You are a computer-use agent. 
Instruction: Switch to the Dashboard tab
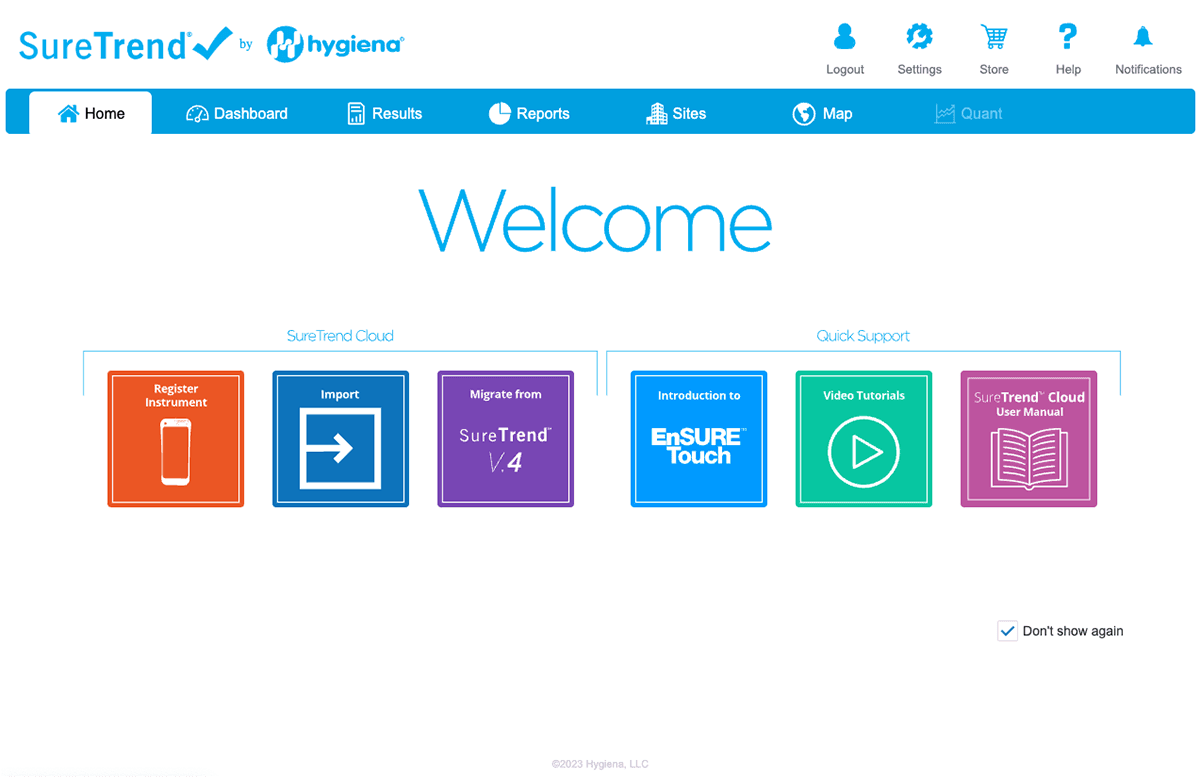[x=237, y=114]
